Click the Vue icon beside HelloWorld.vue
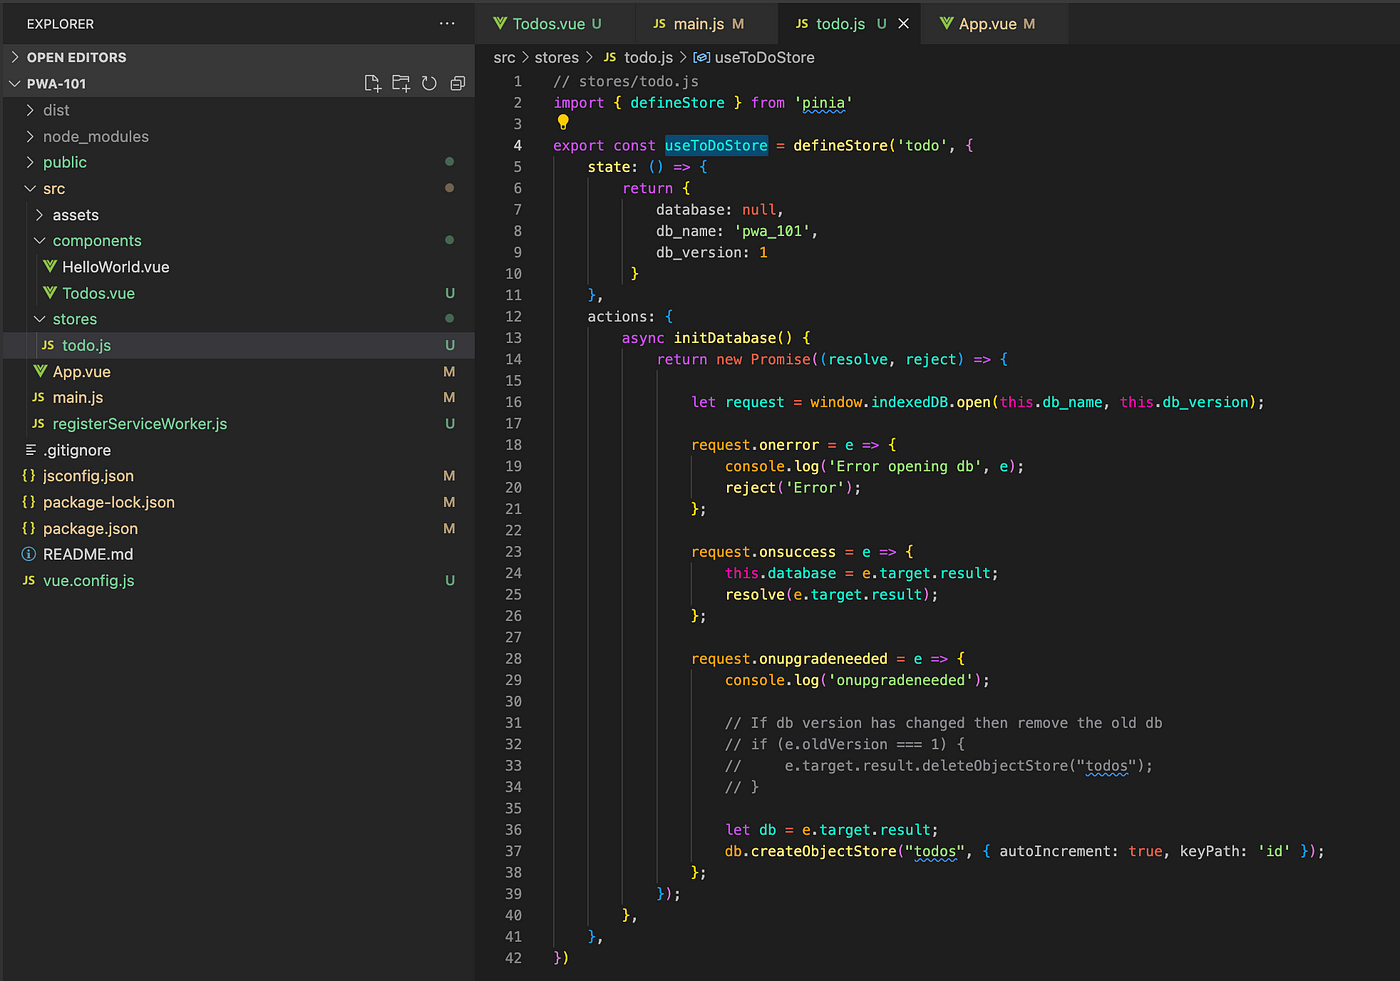Viewport: 1400px width, 981px height. click(x=50, y=267)
